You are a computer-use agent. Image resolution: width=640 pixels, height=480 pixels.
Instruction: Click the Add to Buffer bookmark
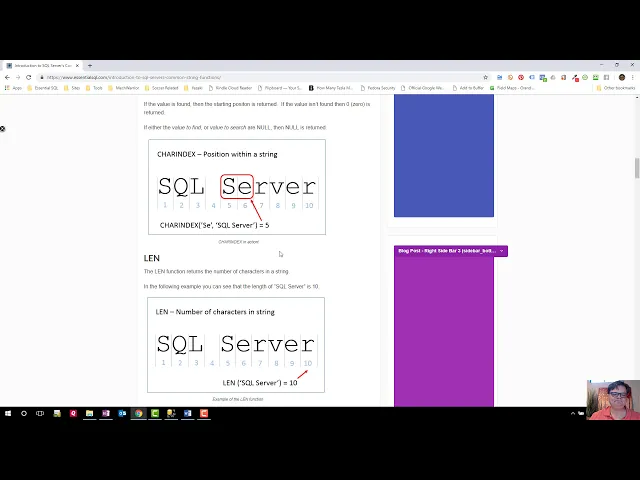tap(468, 88)
